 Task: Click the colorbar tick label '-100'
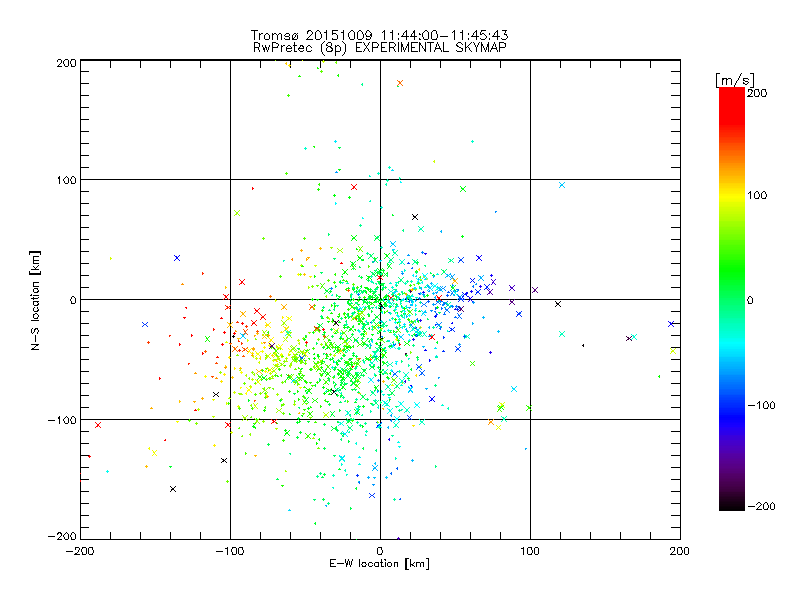[761, 406]
